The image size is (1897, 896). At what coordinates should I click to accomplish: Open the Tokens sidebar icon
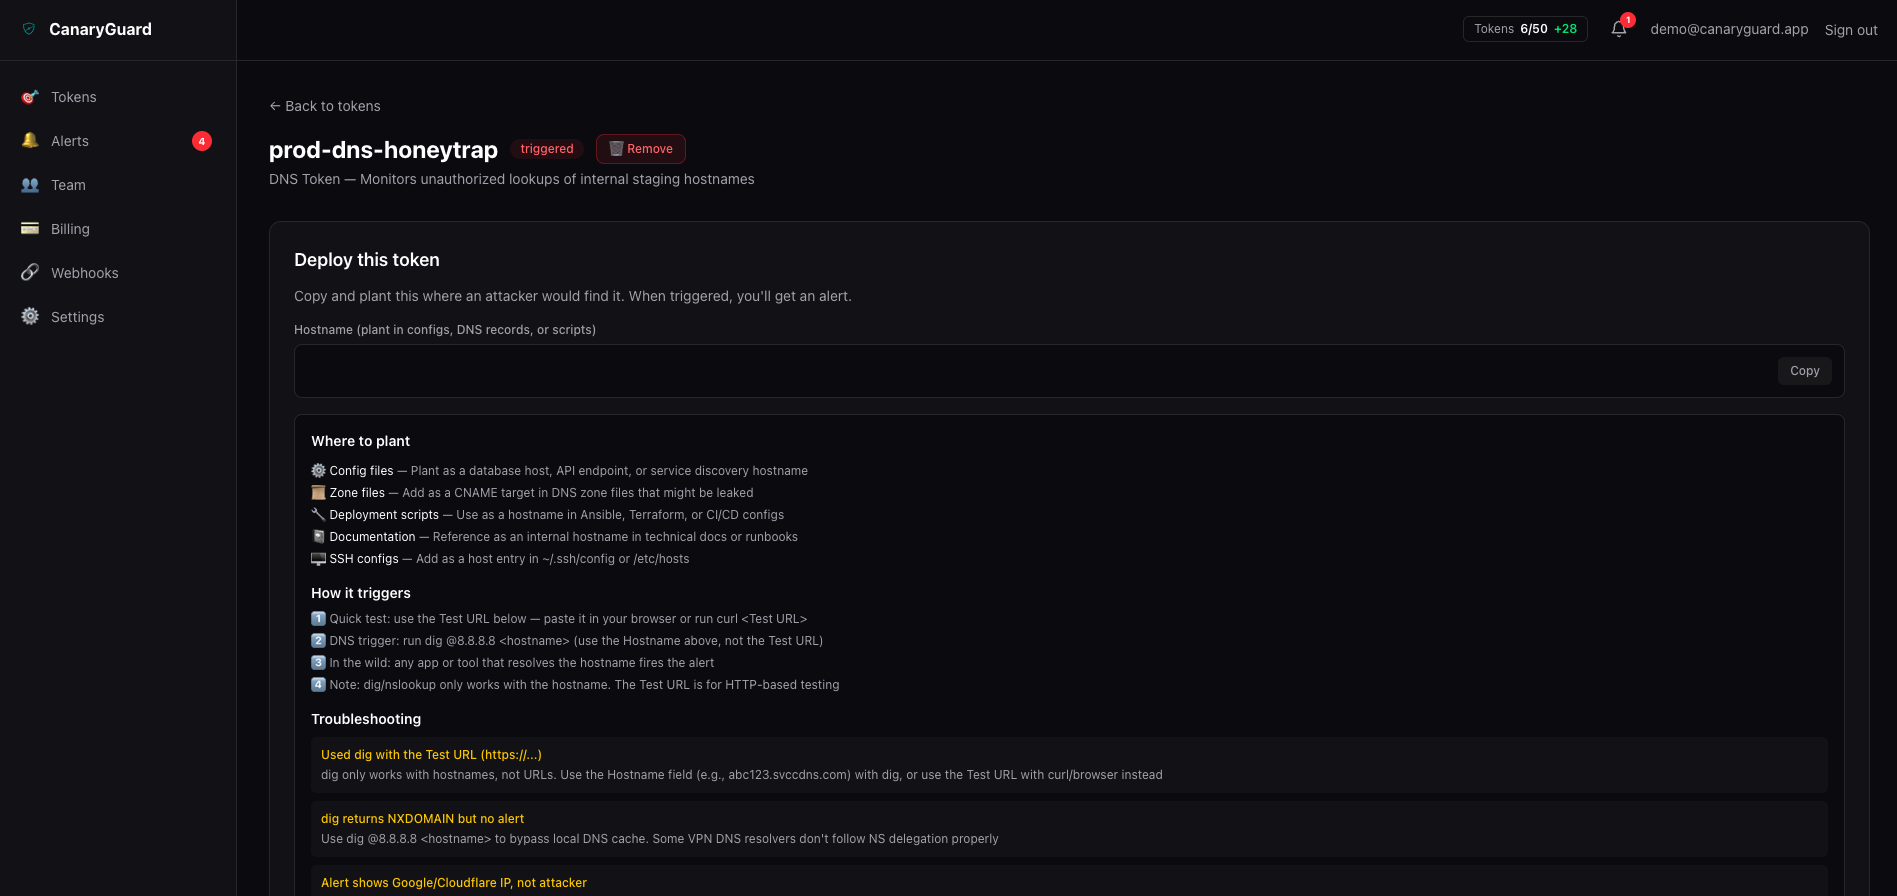click(x=30, y=97)
